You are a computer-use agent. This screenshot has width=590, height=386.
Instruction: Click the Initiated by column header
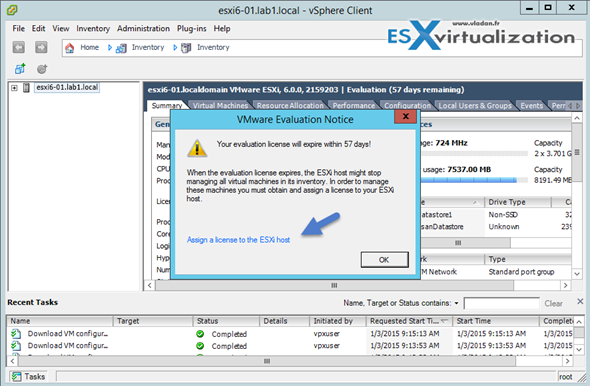coord(338,321)
